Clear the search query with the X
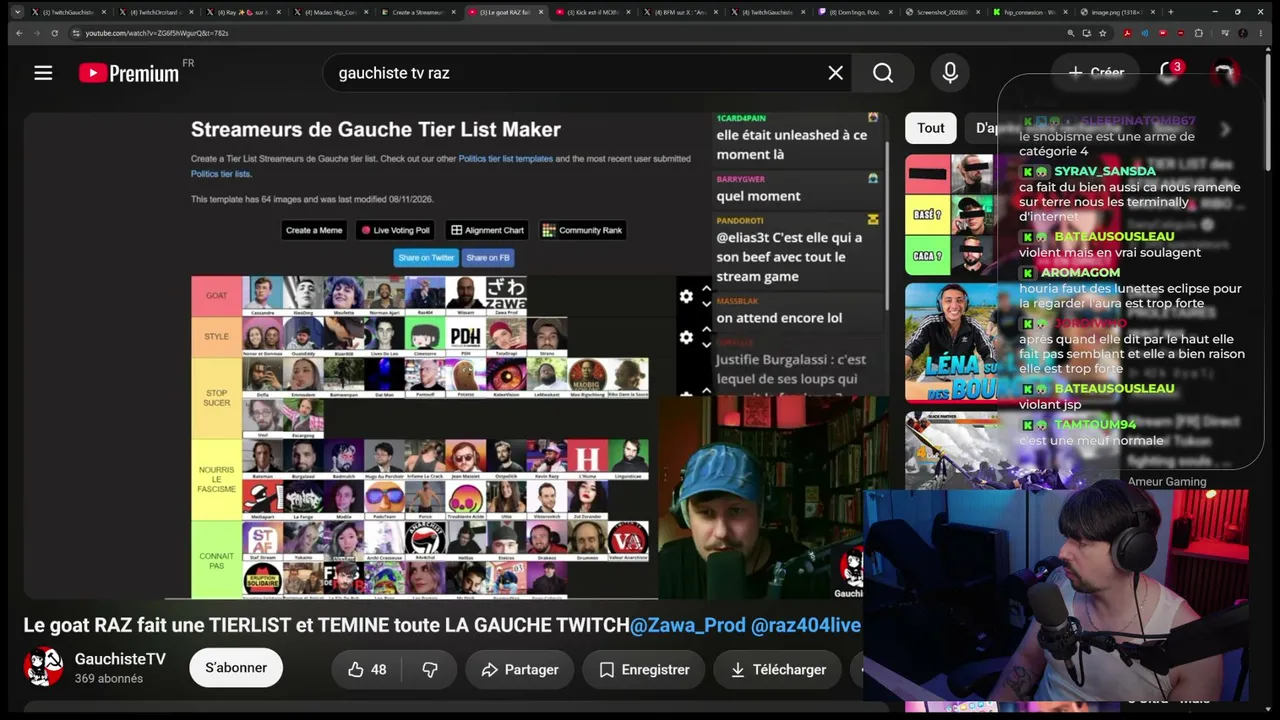Viewport: 1280px width, 720px height. [x=835, y=73]
